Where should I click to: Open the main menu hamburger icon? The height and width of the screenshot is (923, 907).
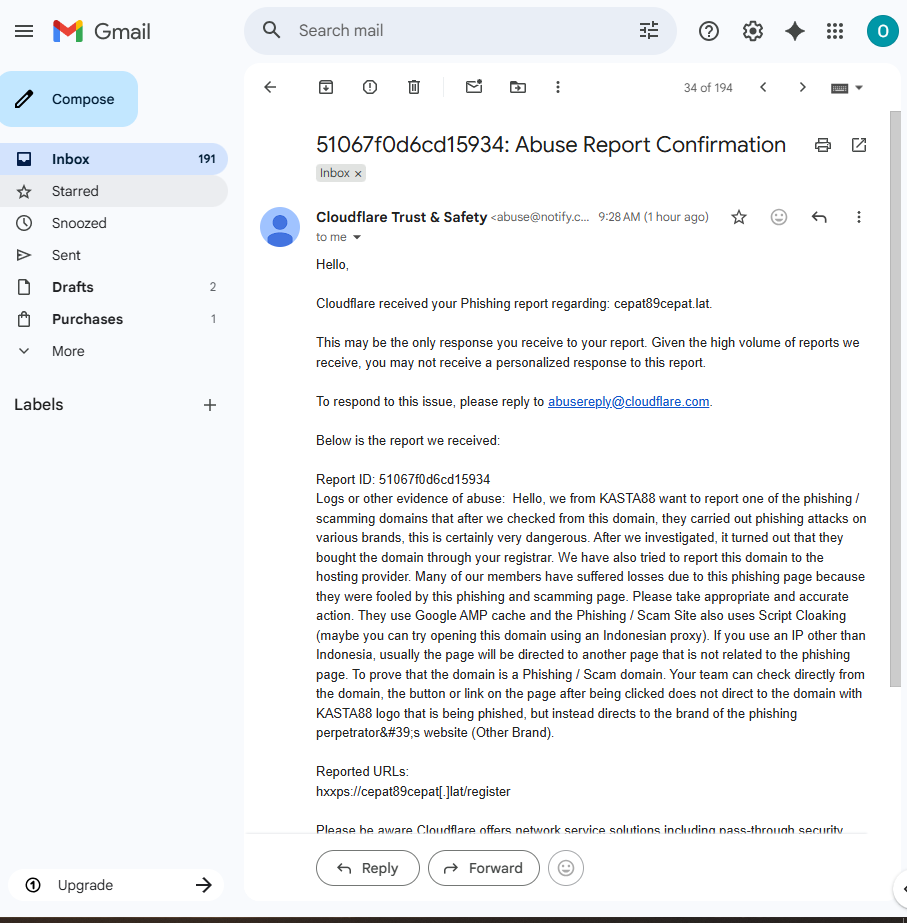point(24,31)
